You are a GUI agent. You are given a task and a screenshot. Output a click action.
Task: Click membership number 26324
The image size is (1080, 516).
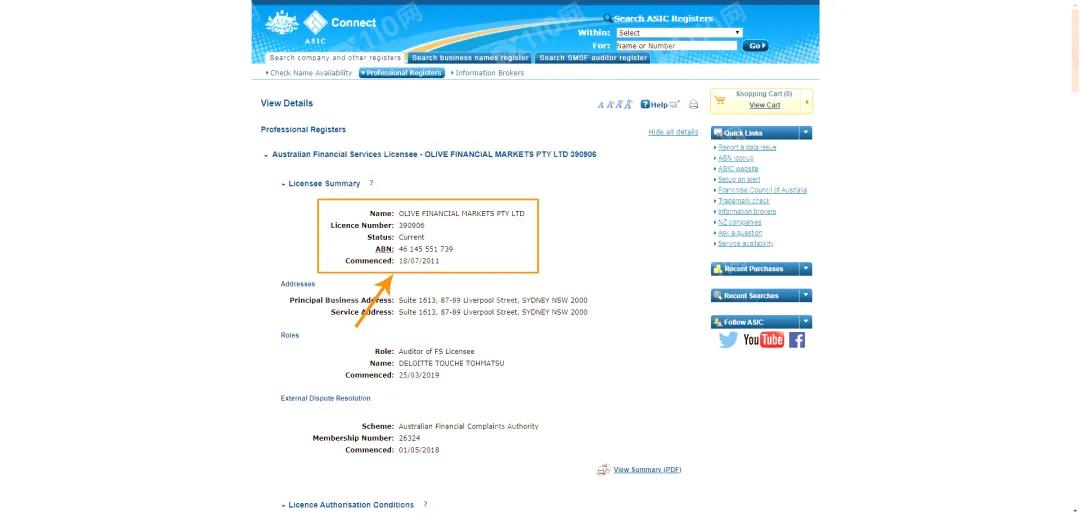[409, 438]
